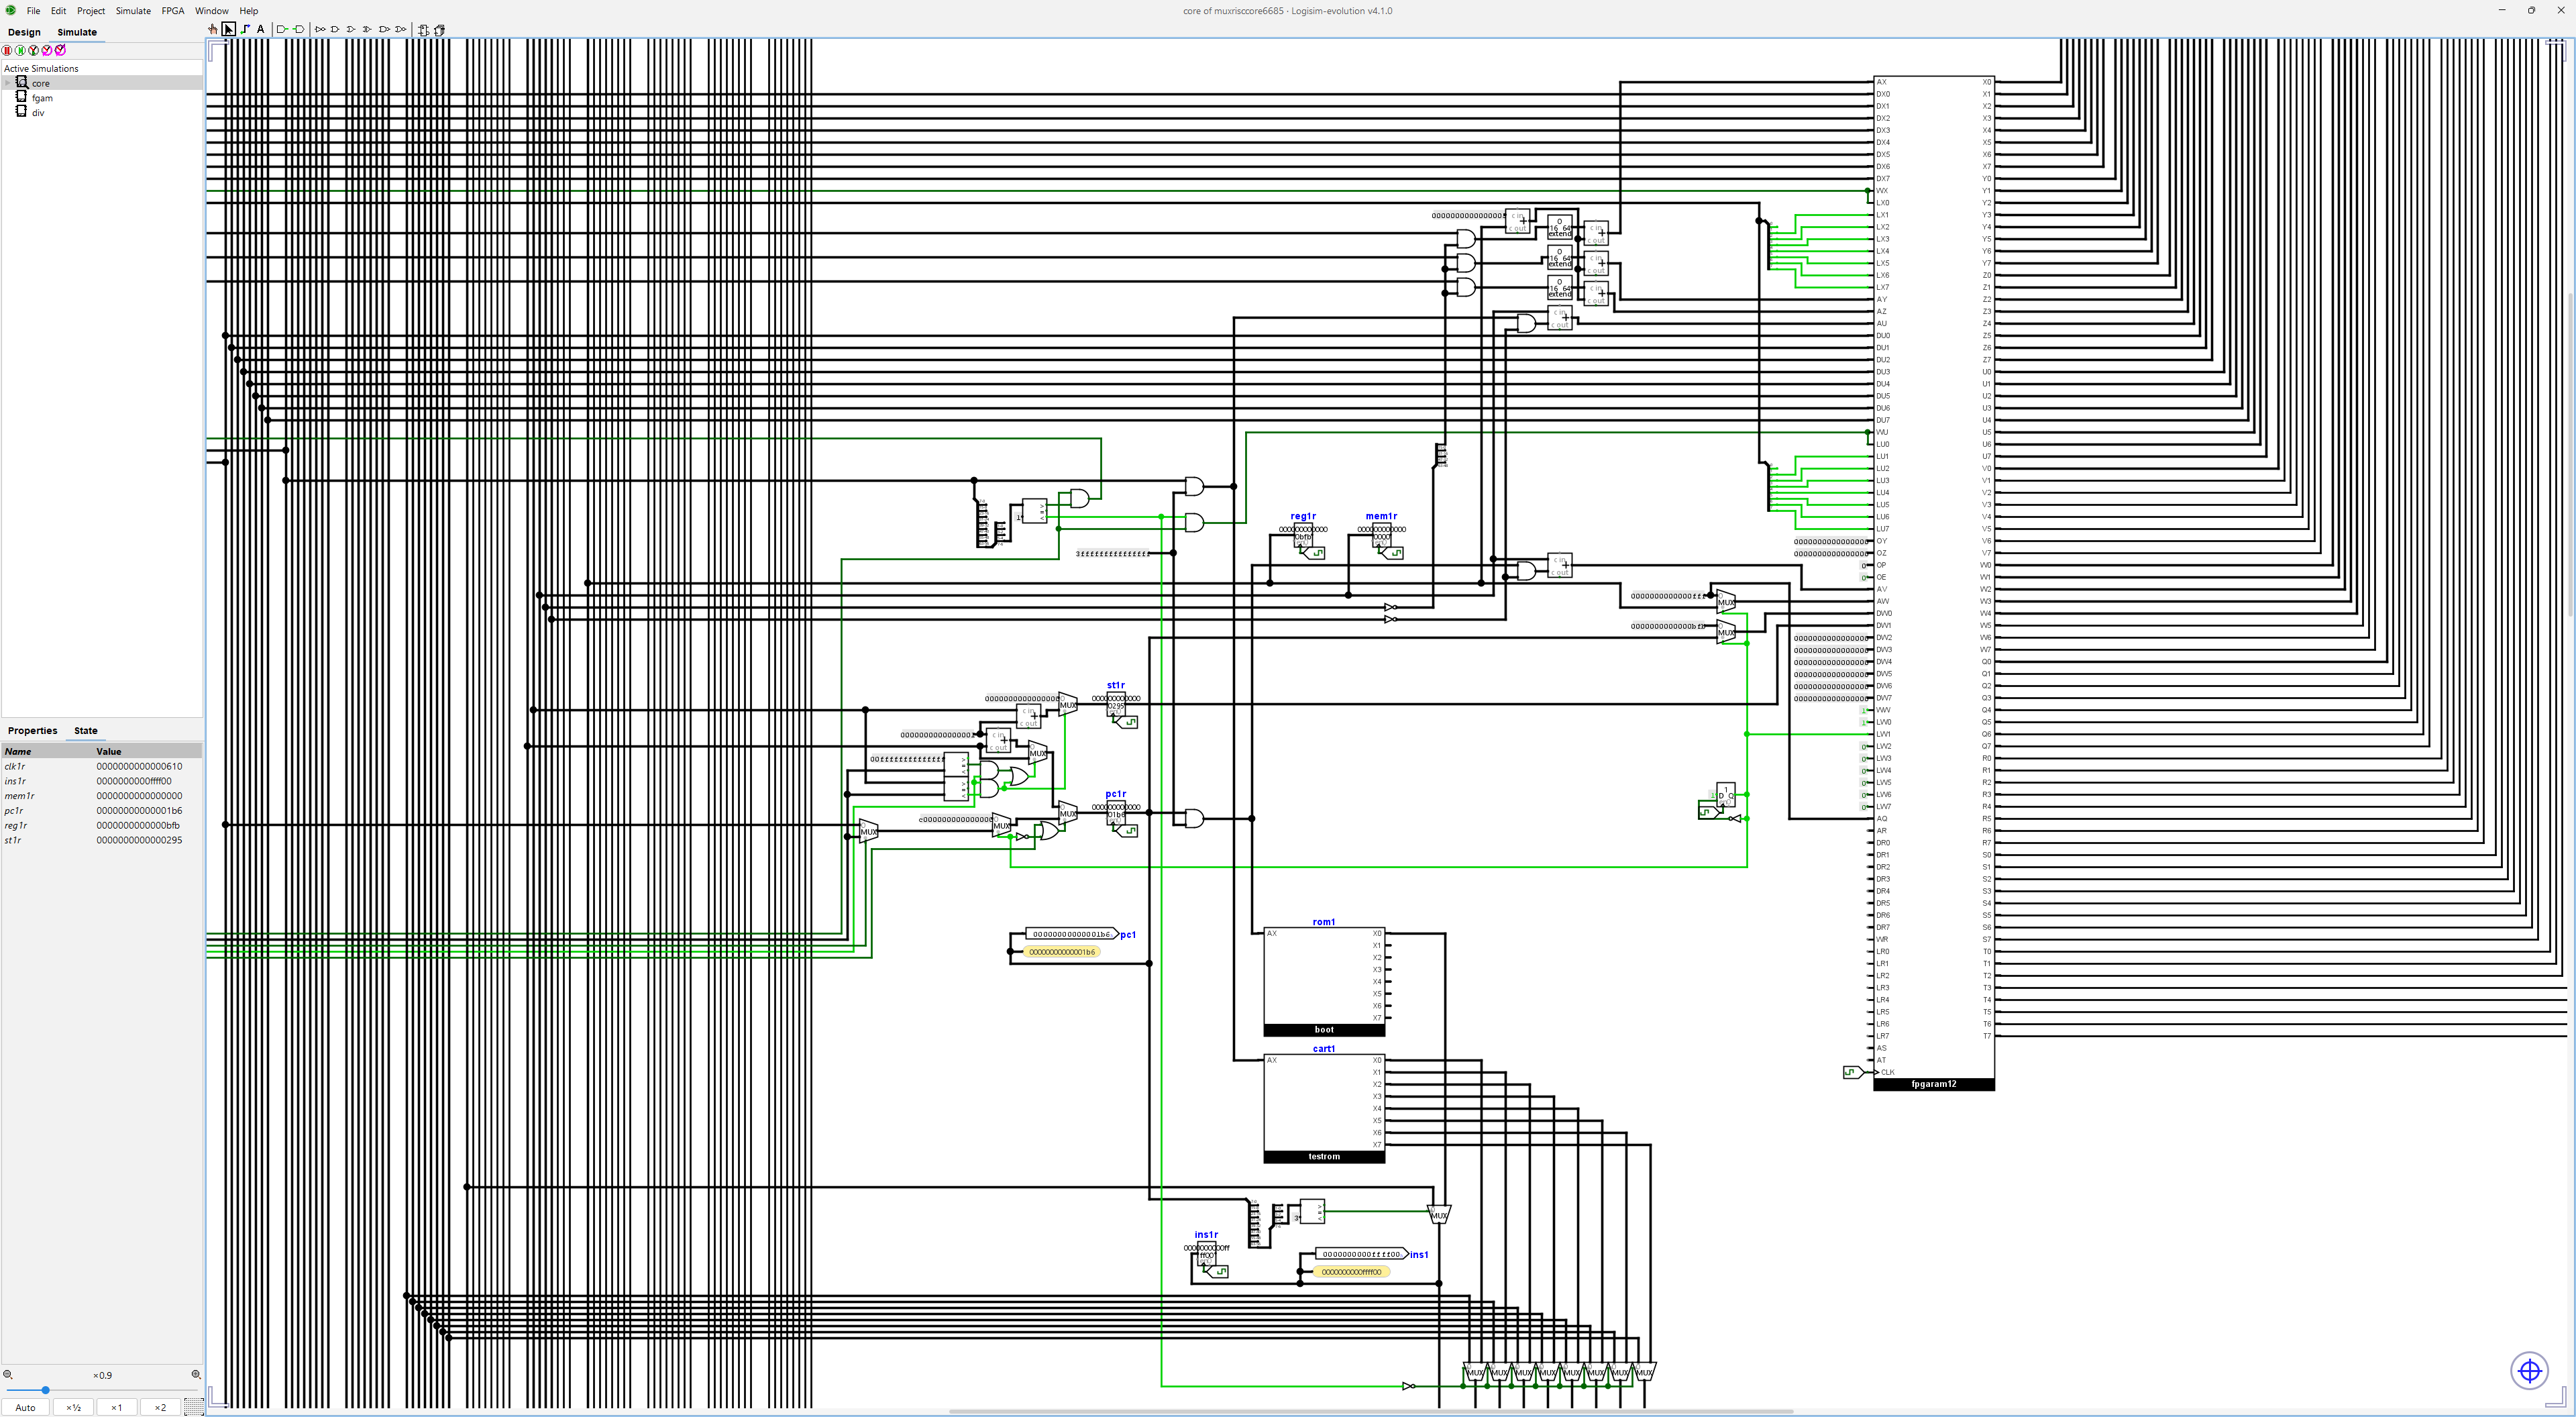Open the File menu
This screenshot has width=2576, height=1417.
point(33,11)
